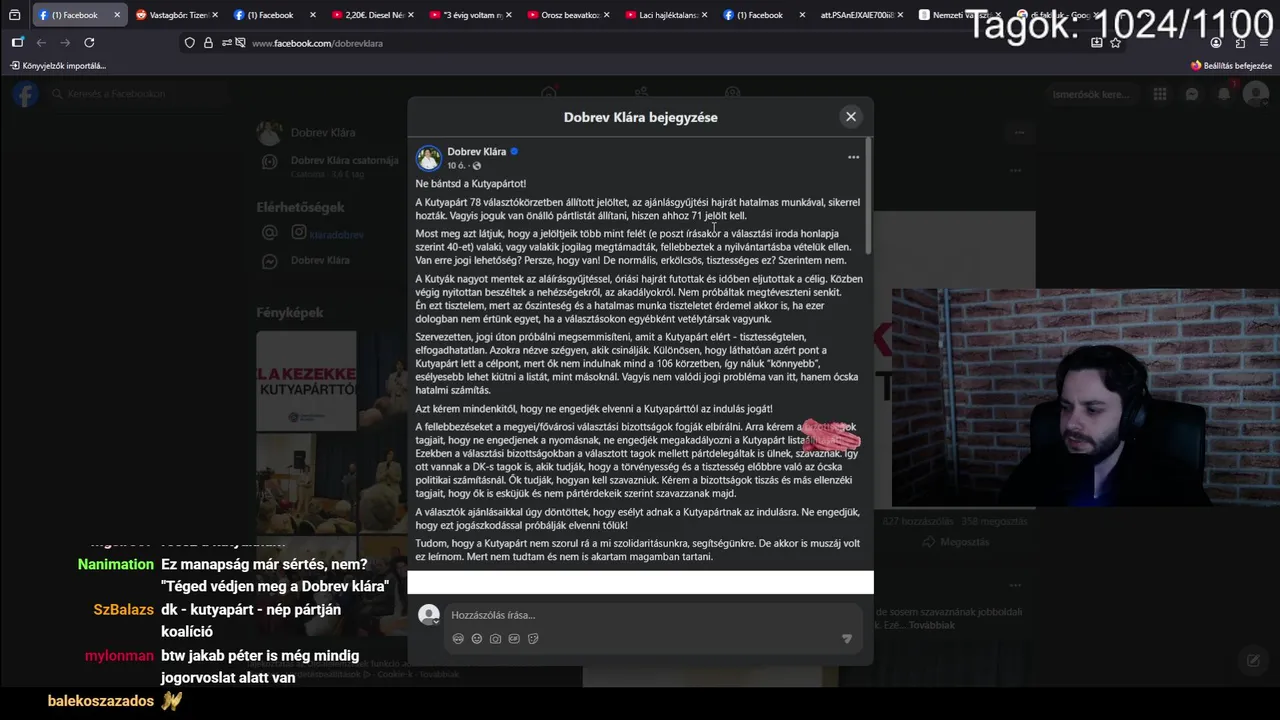This screenshot has width=1280, height=720.
Task: Click Dobrev Klára's avatar in the post header
Action: point(429,158)
